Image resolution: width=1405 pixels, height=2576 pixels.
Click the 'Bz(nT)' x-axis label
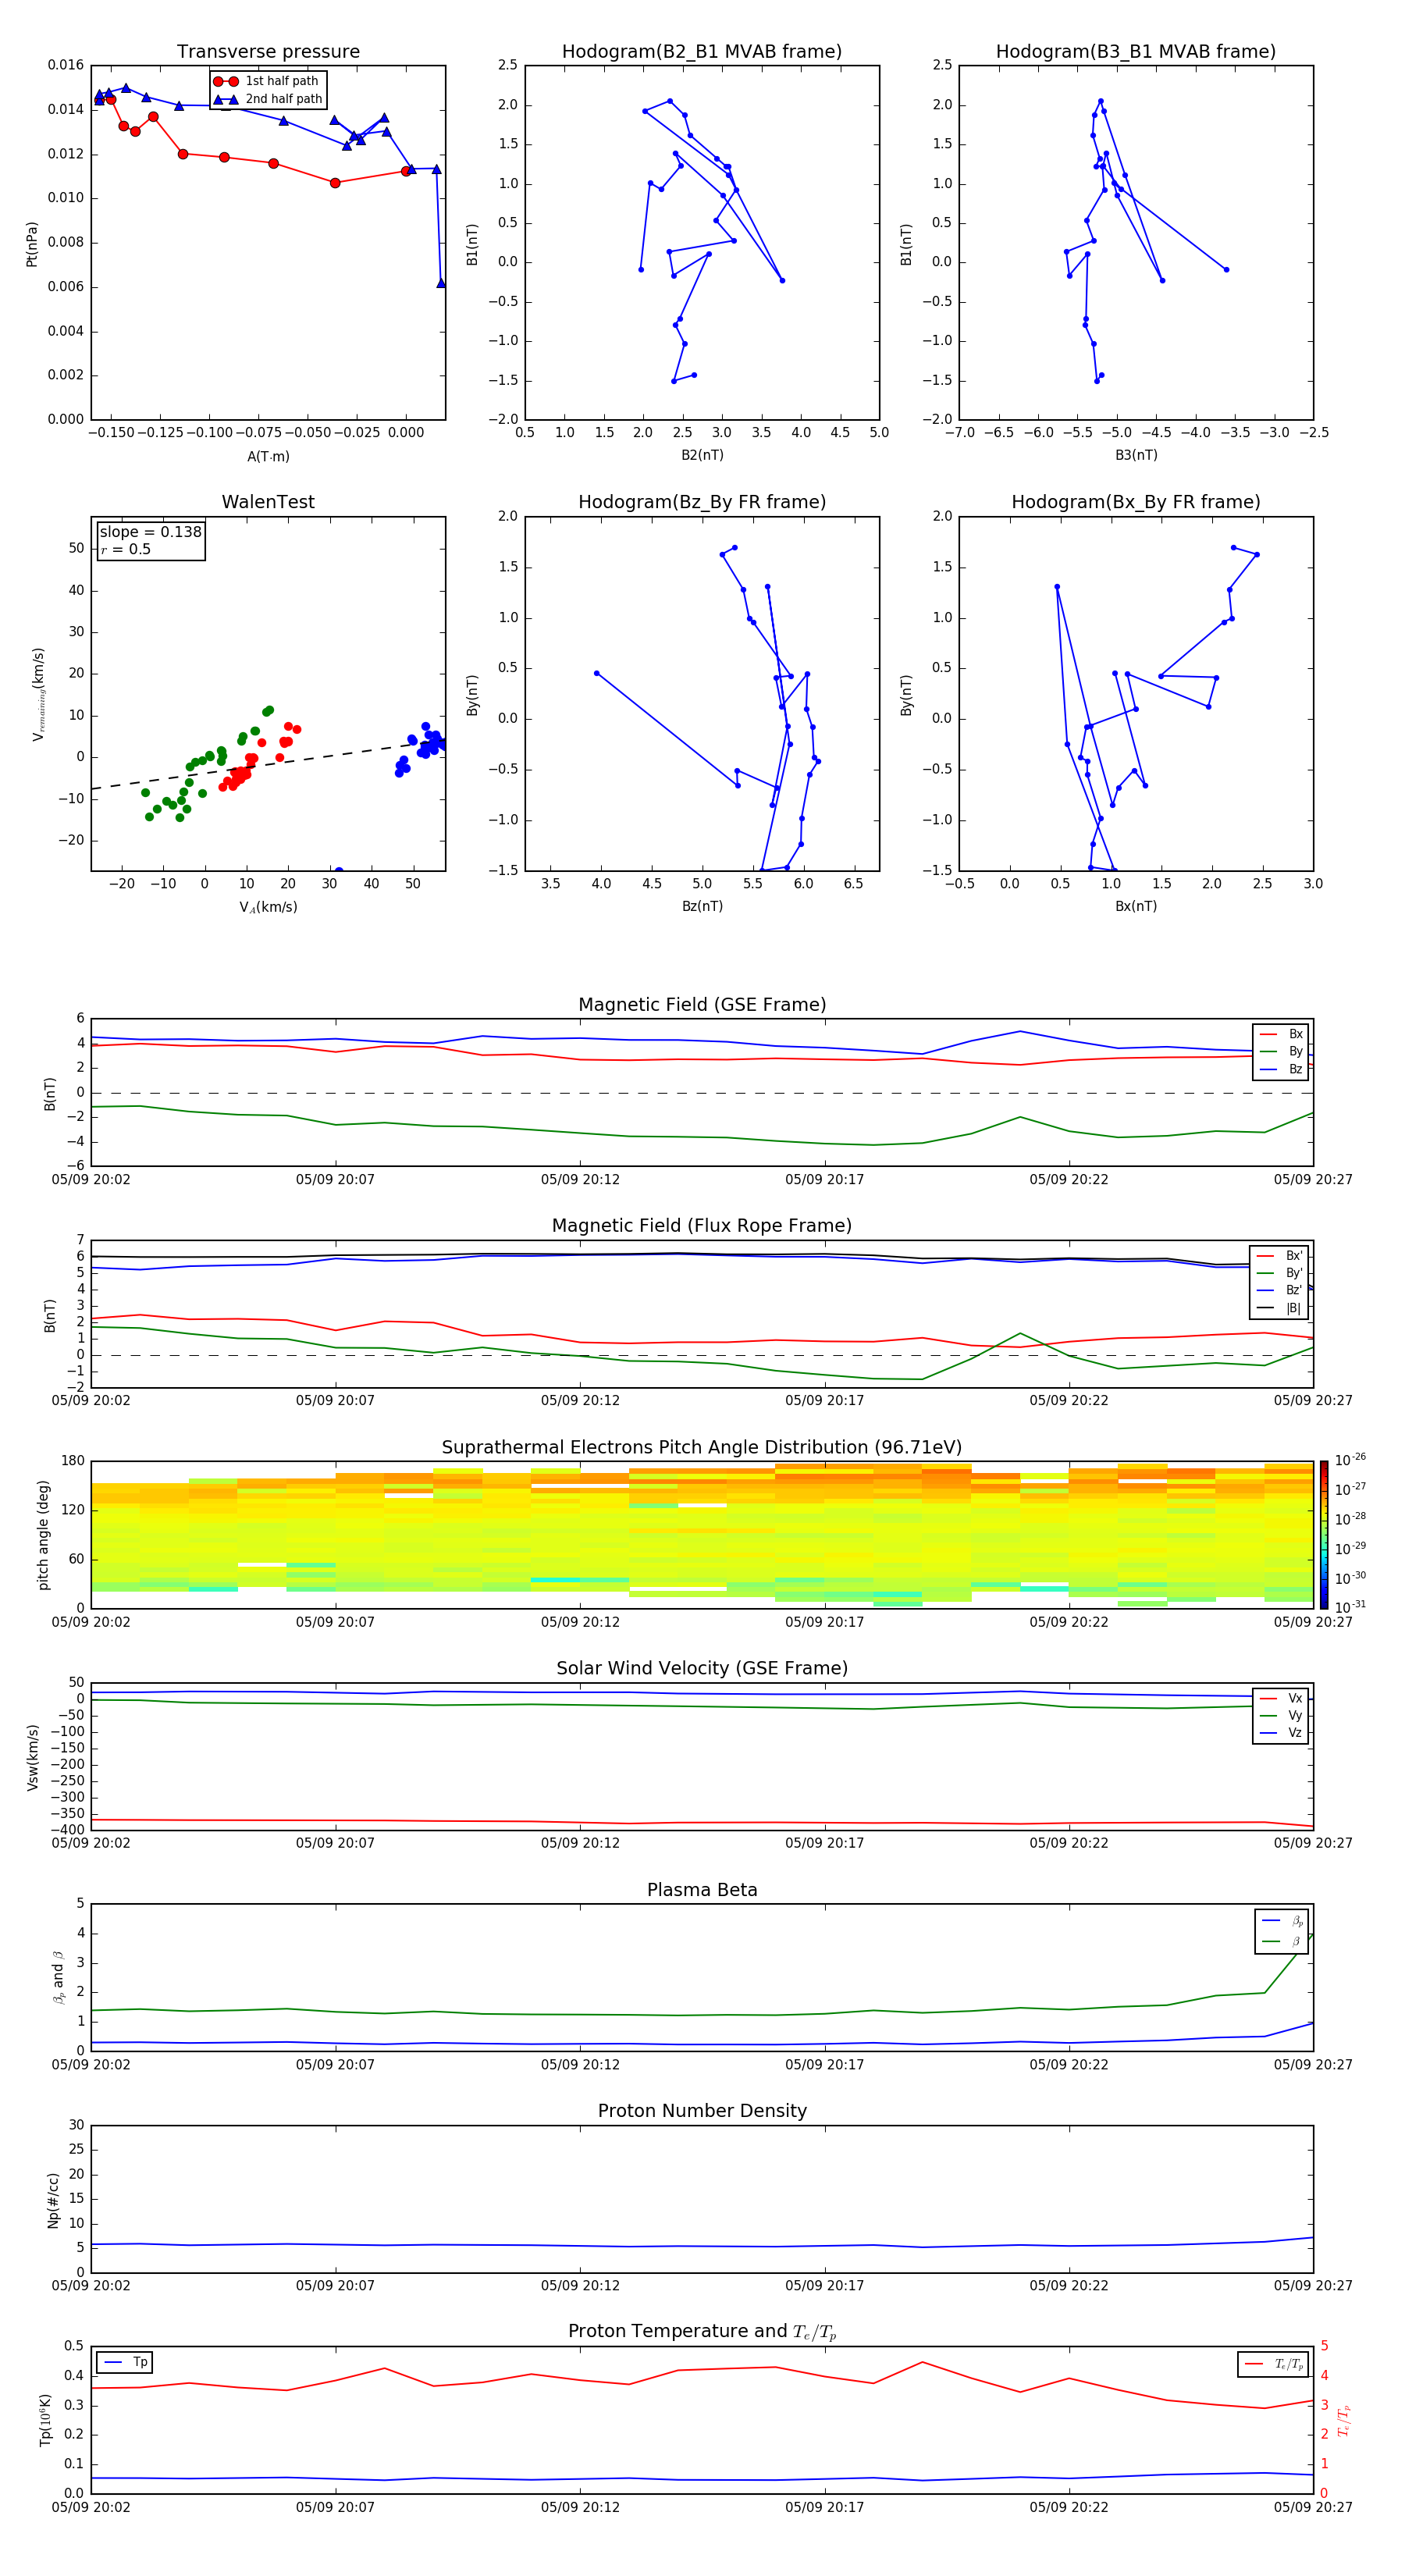click(x=702, y=906)
